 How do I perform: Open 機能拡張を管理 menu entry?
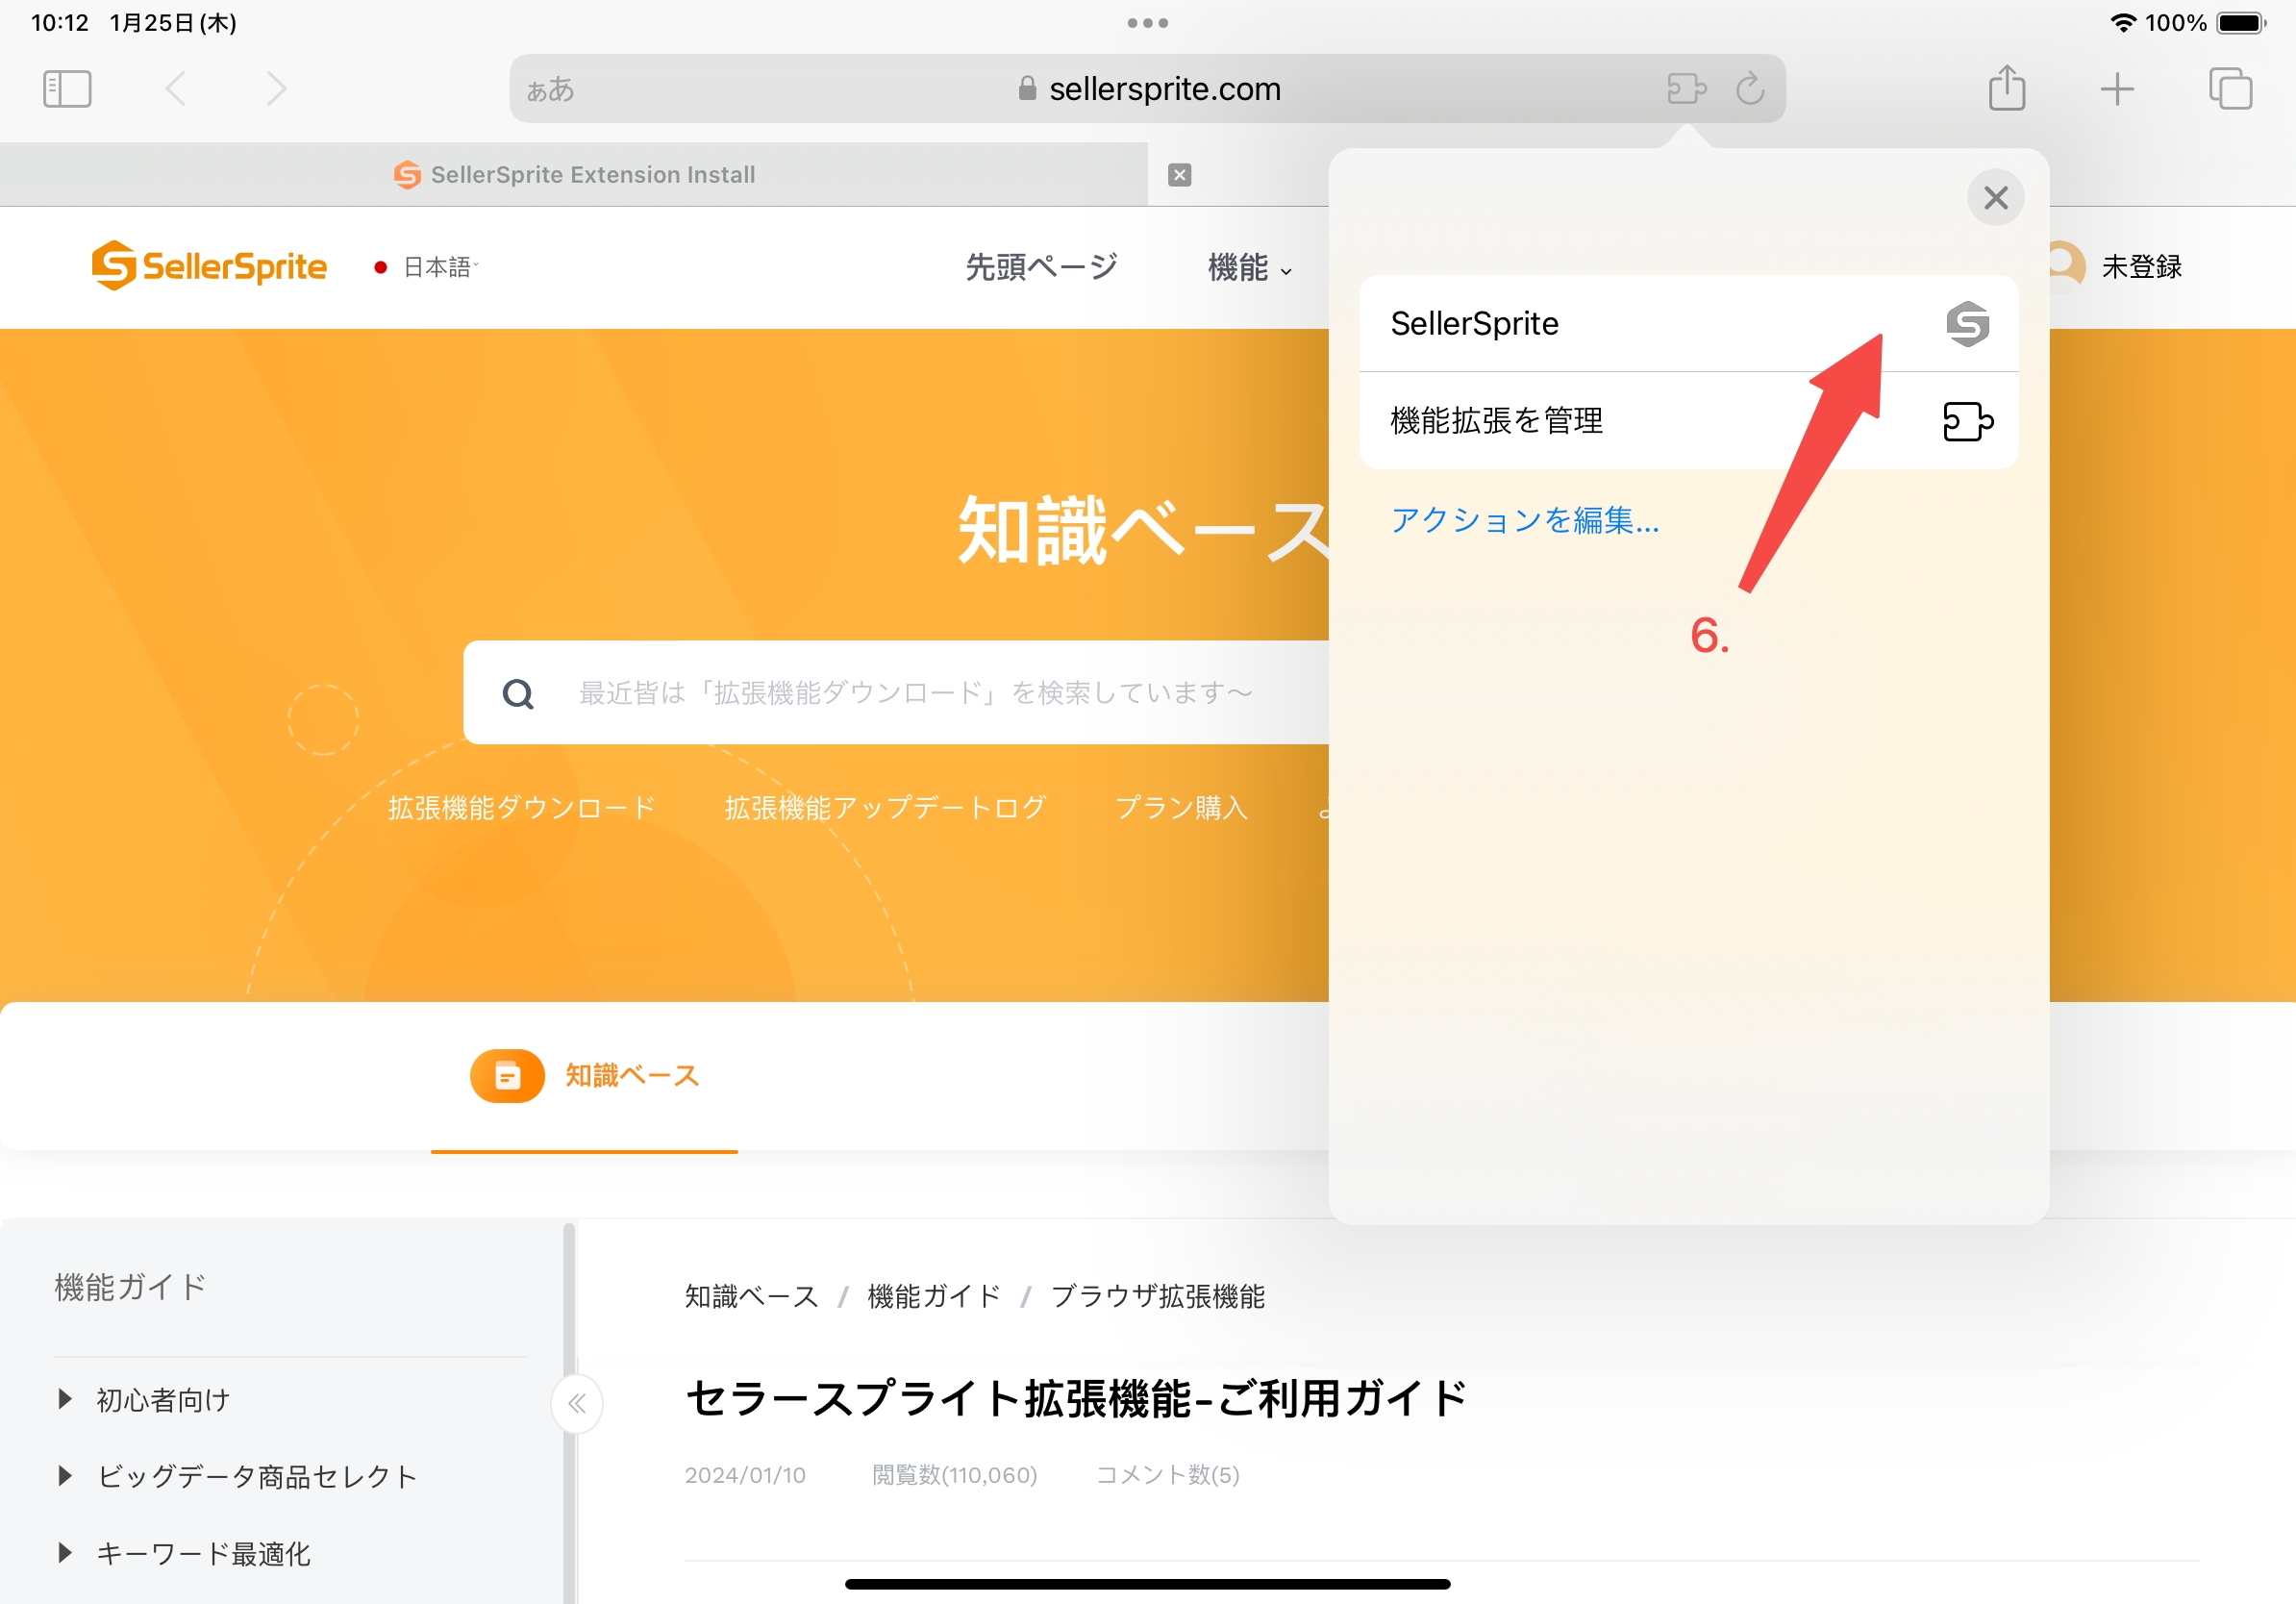click(x=1689, y=420)
